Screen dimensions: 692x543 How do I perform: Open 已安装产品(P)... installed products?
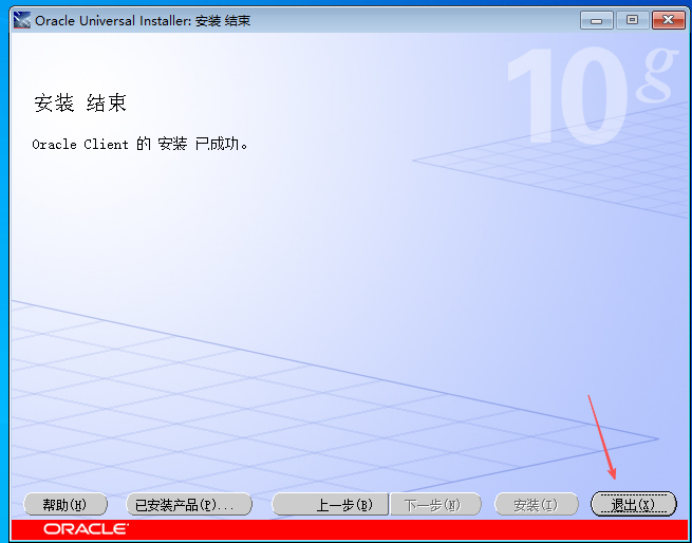click(189, 504)
